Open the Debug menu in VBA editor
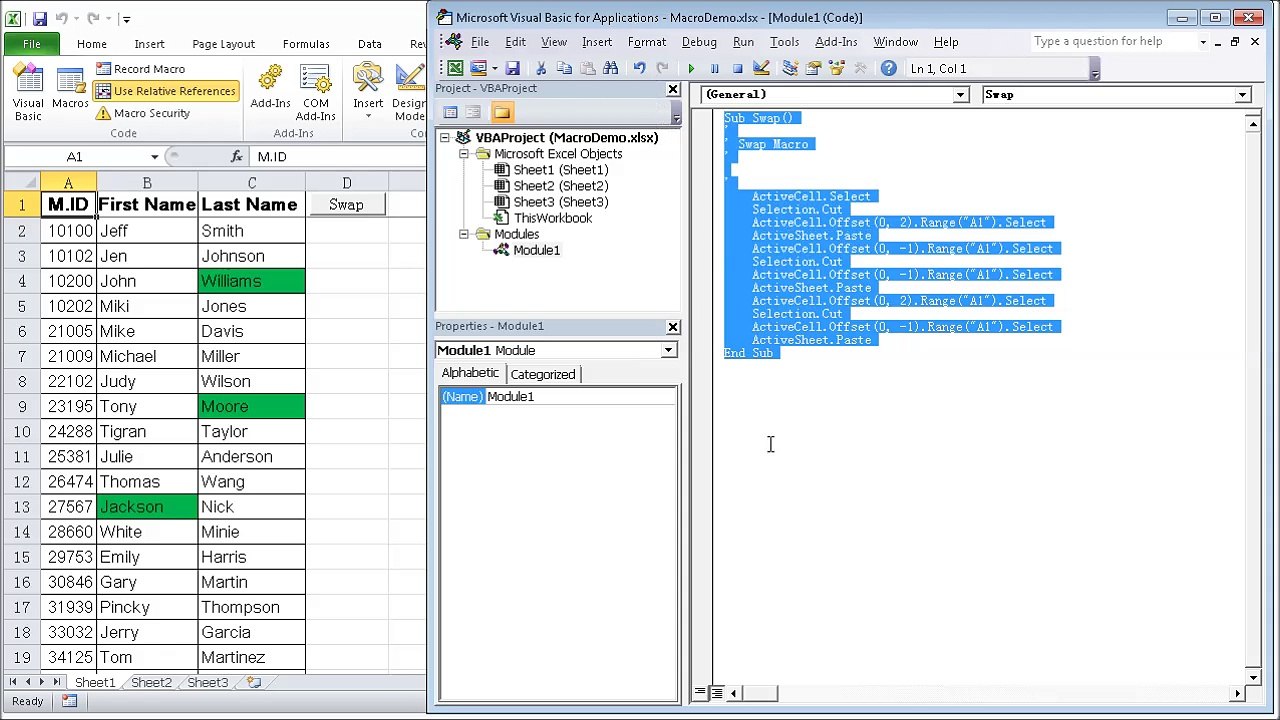 click(x=699, y=42)
